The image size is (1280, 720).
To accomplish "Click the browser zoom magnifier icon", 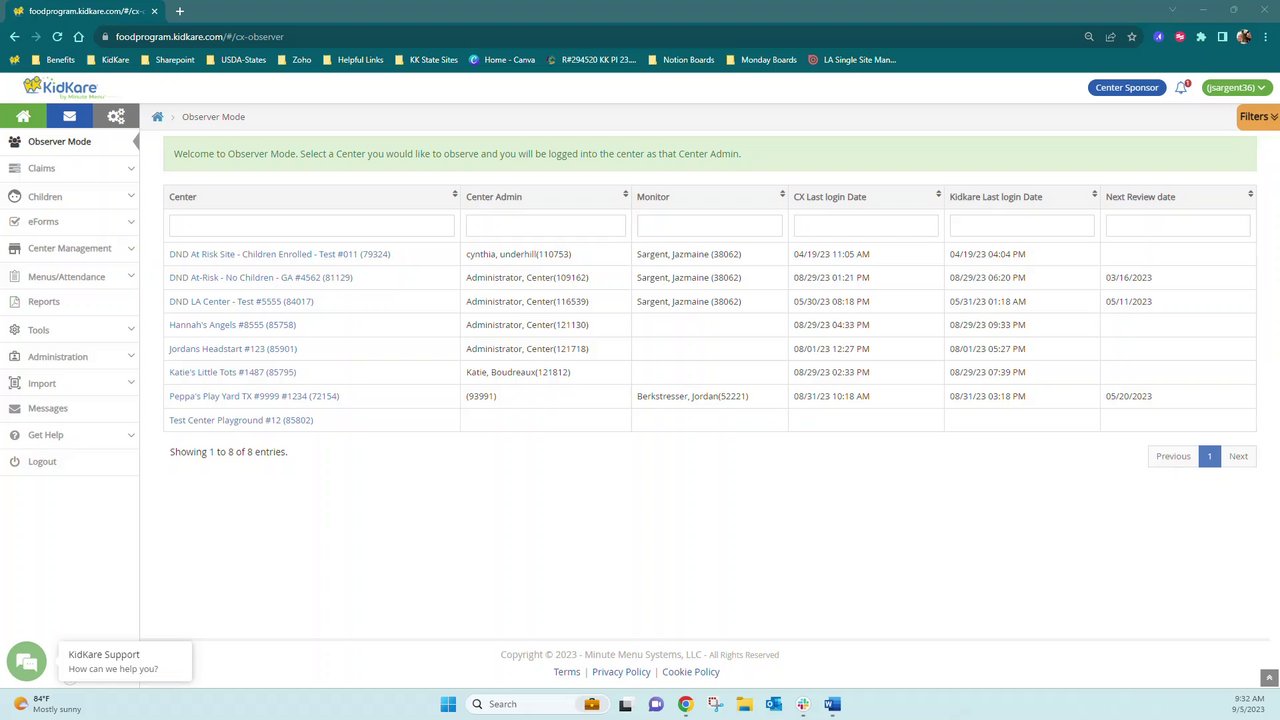I will [1089, 37].
